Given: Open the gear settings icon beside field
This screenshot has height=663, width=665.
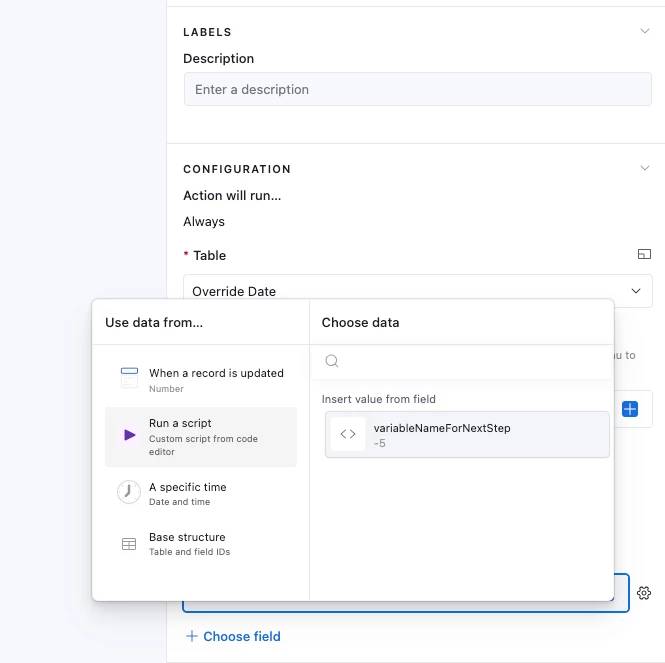Looking at the screenshot, I should click(644, 593).
